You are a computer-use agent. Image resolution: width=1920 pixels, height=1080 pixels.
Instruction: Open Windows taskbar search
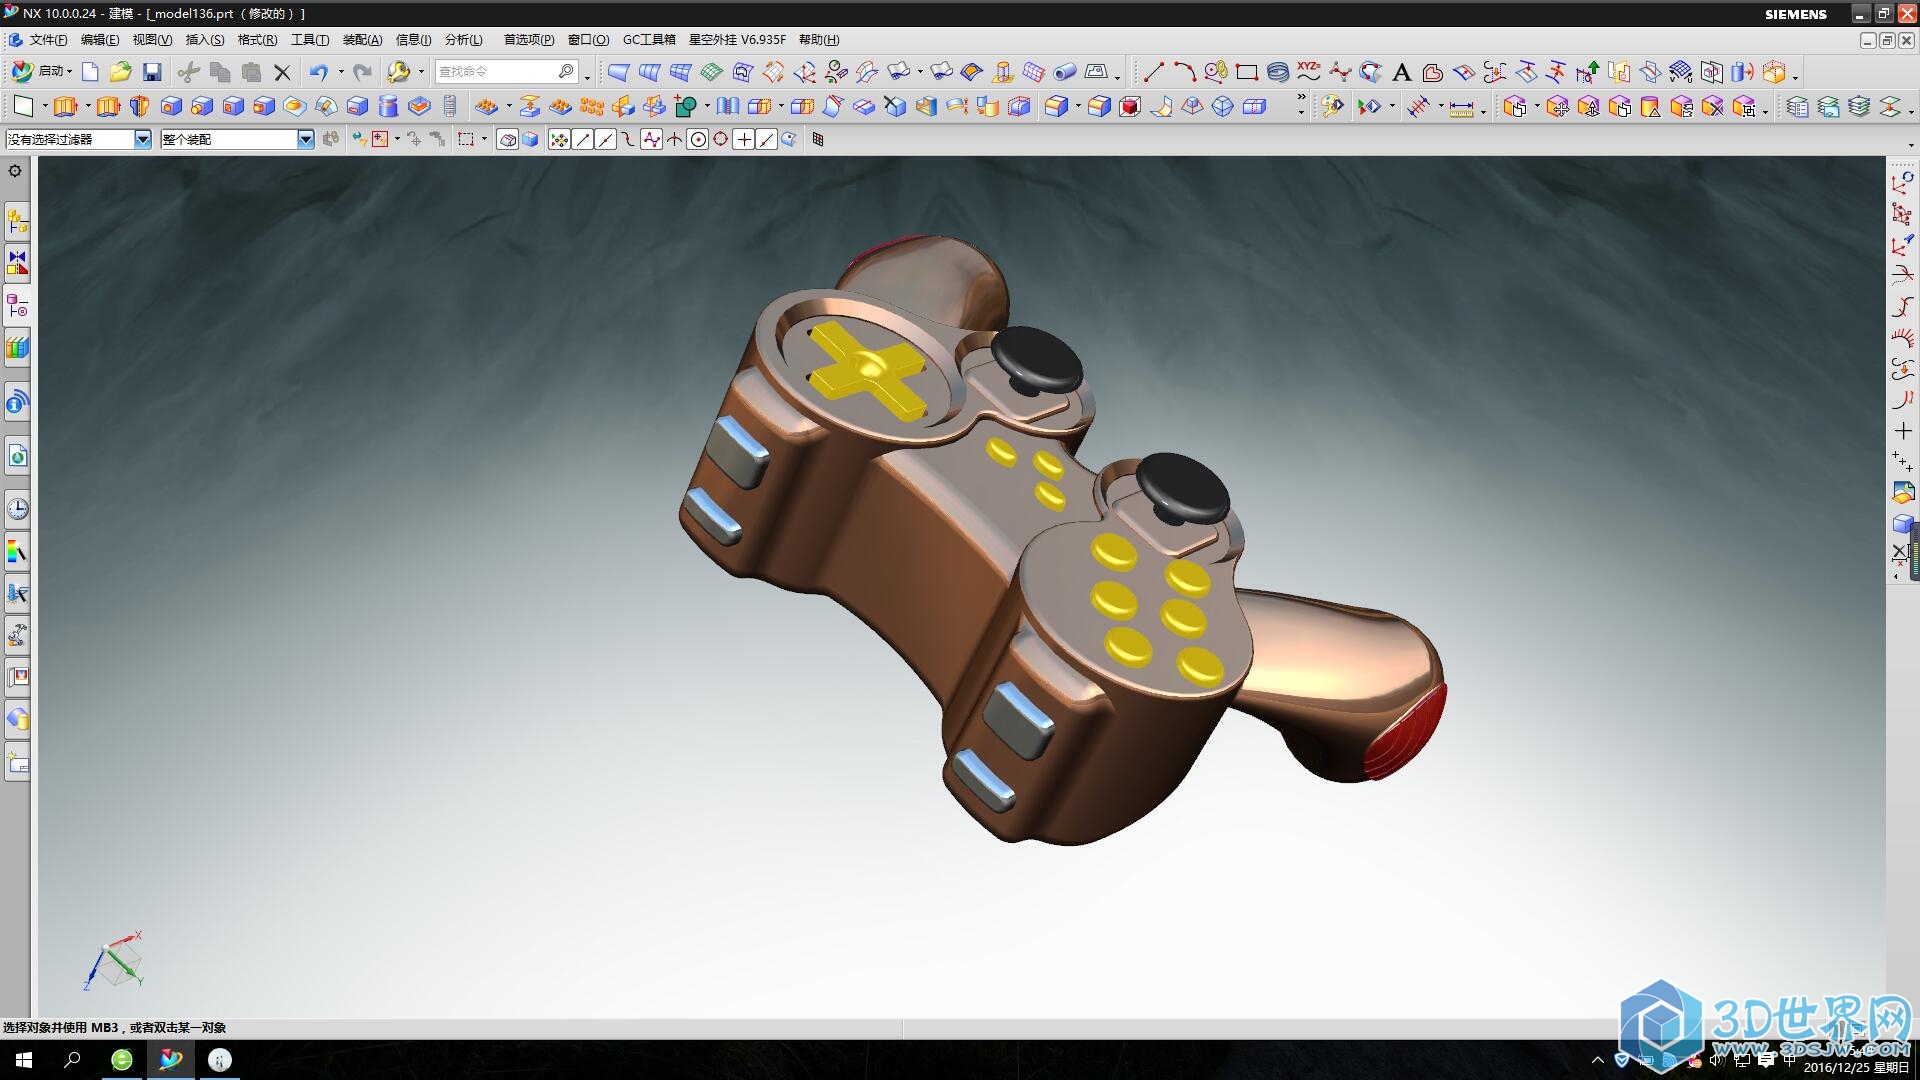coord(72,1060)
